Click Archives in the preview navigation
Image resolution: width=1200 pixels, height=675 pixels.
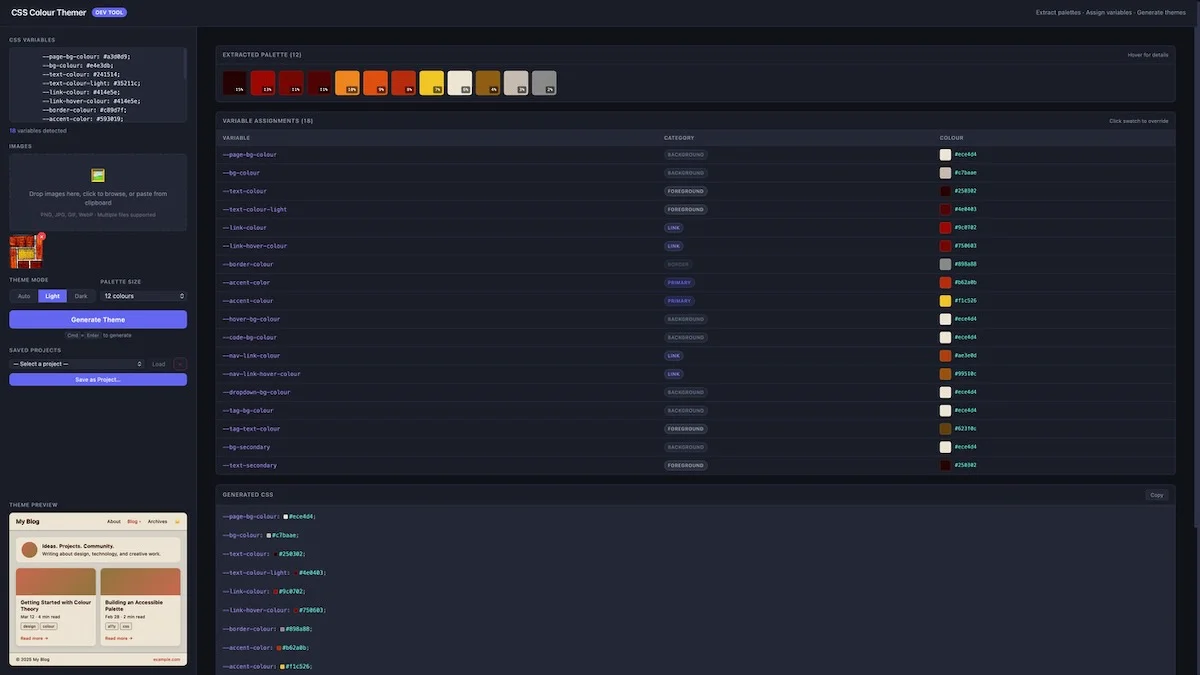(x=158, y=521)
